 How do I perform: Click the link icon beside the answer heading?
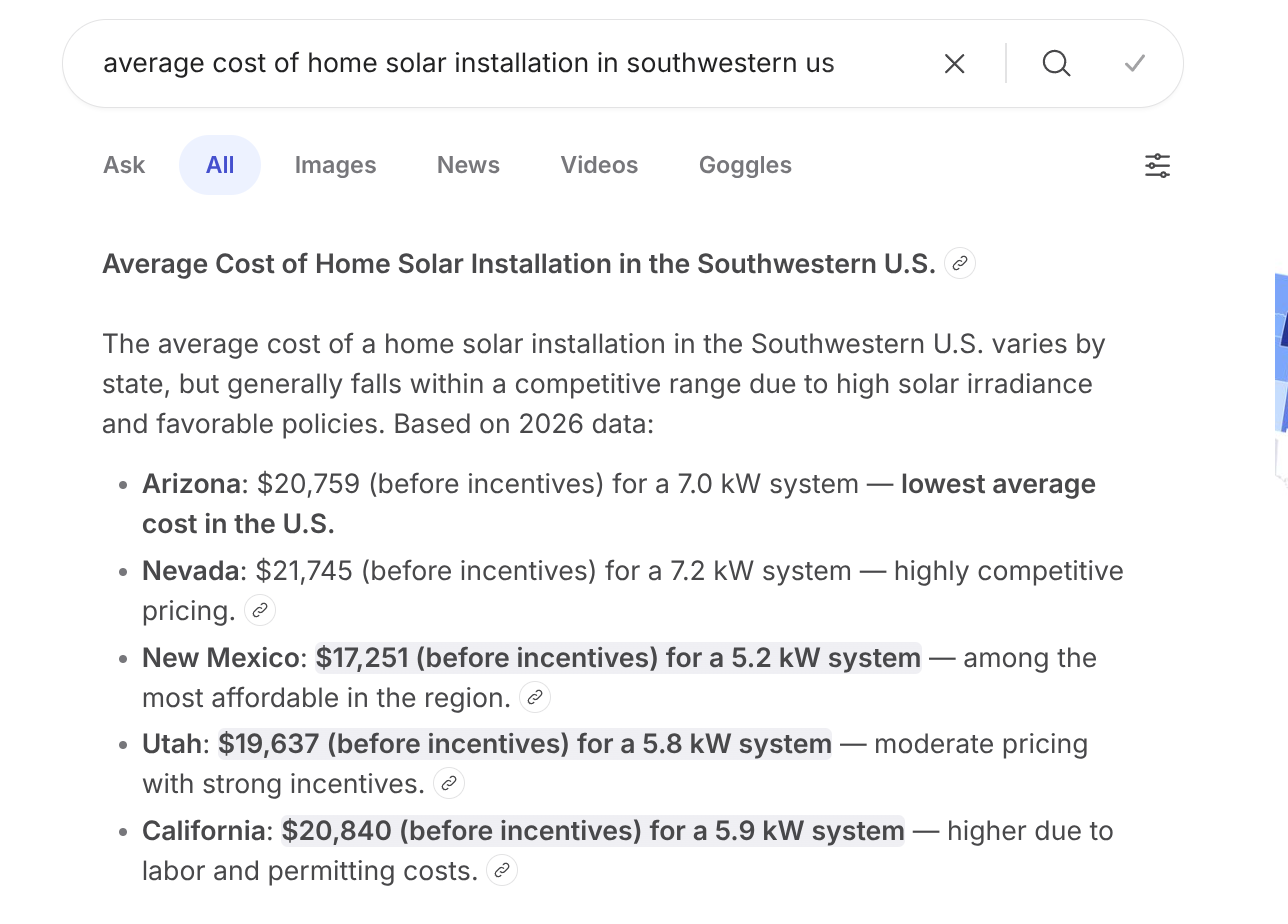[x=960, y=264]
